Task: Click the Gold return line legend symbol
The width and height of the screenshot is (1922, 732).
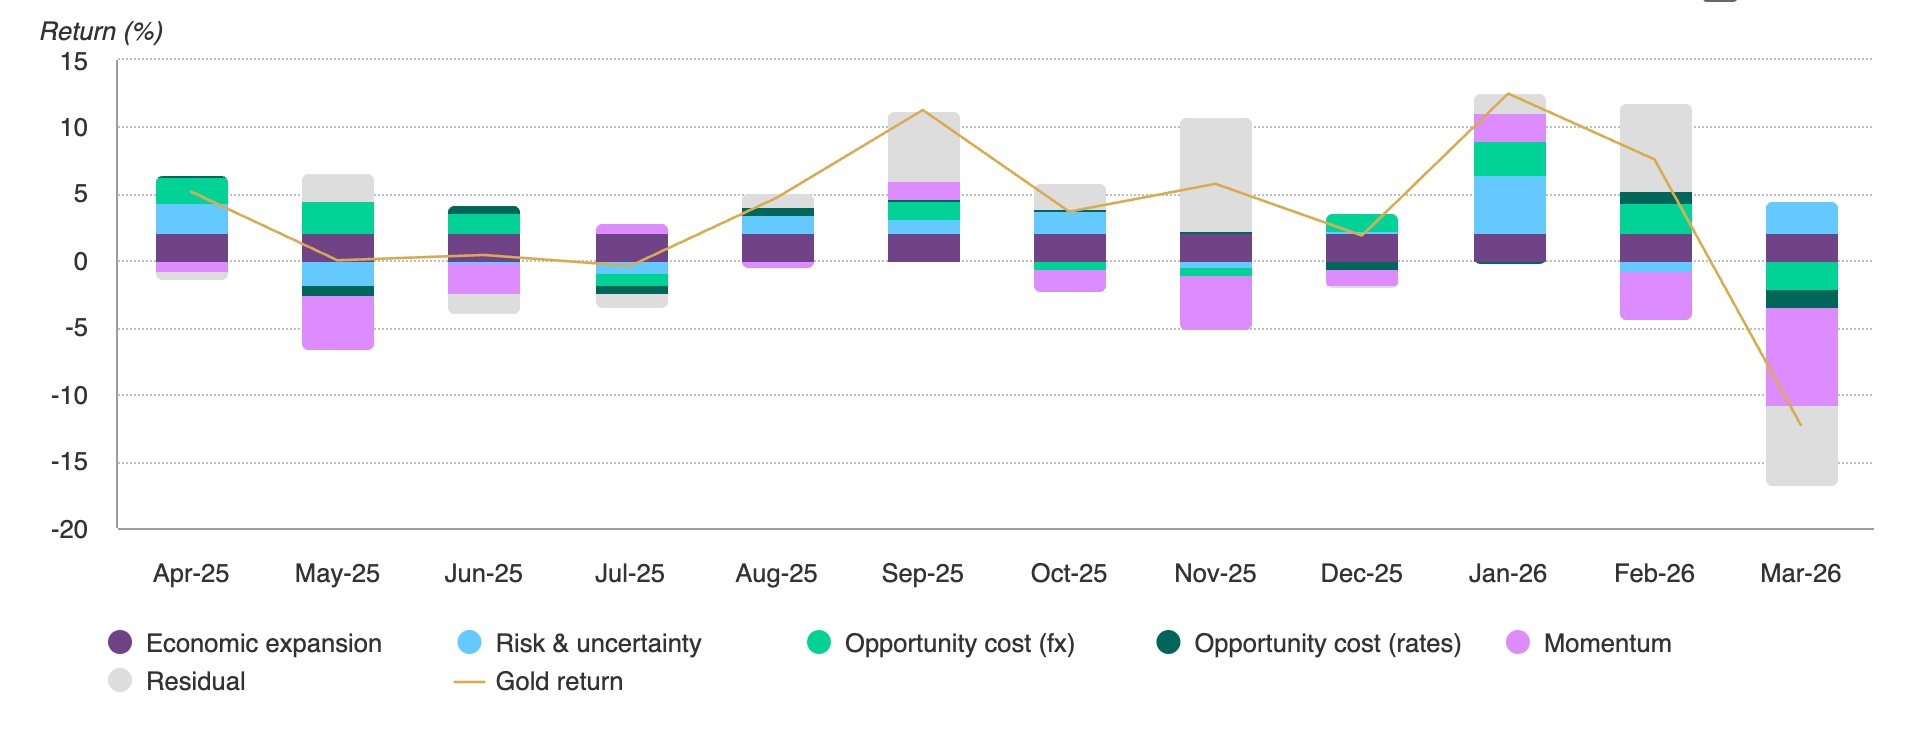Action: tap(469, 682)
